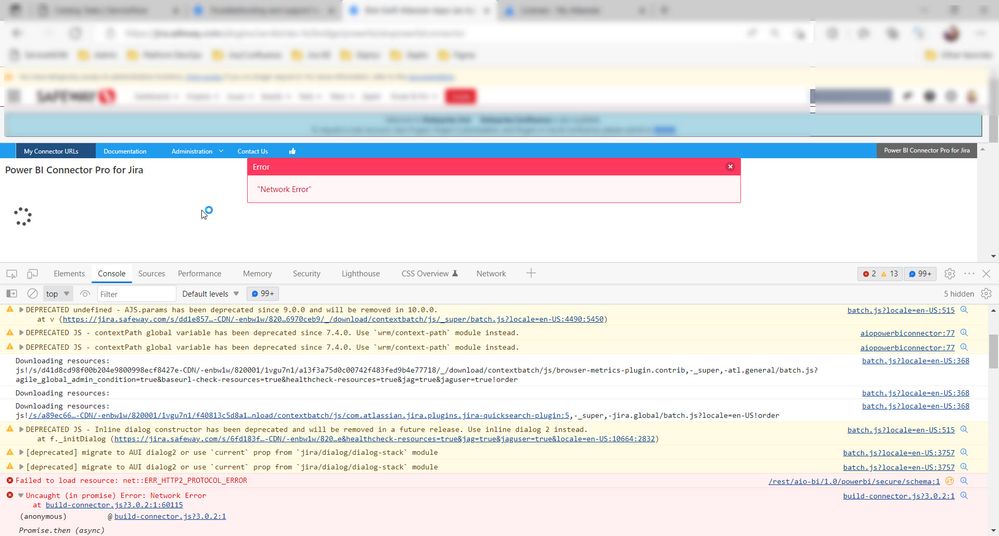Click the search icon on the AJS.params deprecation row

tap(964, 310)
